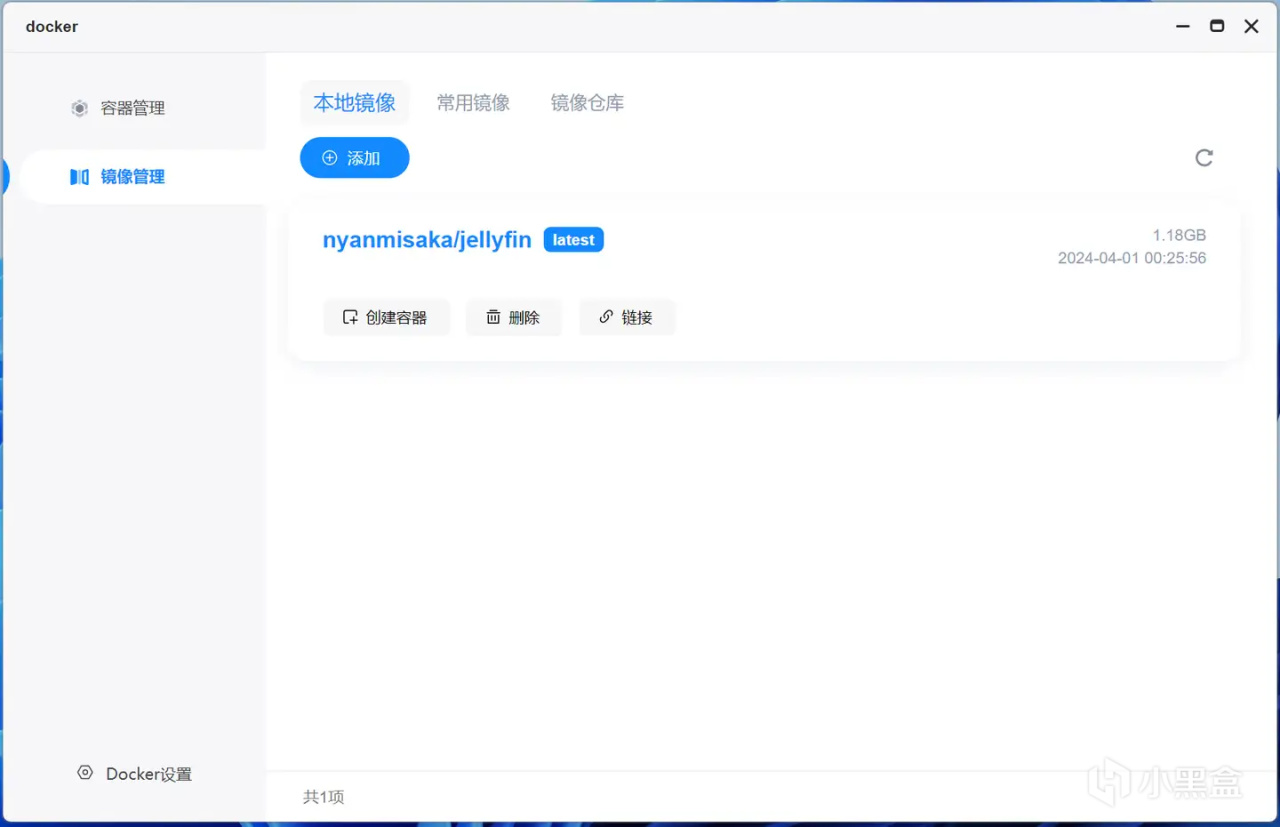1280x827 pixels.
Task: Minimize the docker window
Action: pyautogui.click(x=1183, y=27)
